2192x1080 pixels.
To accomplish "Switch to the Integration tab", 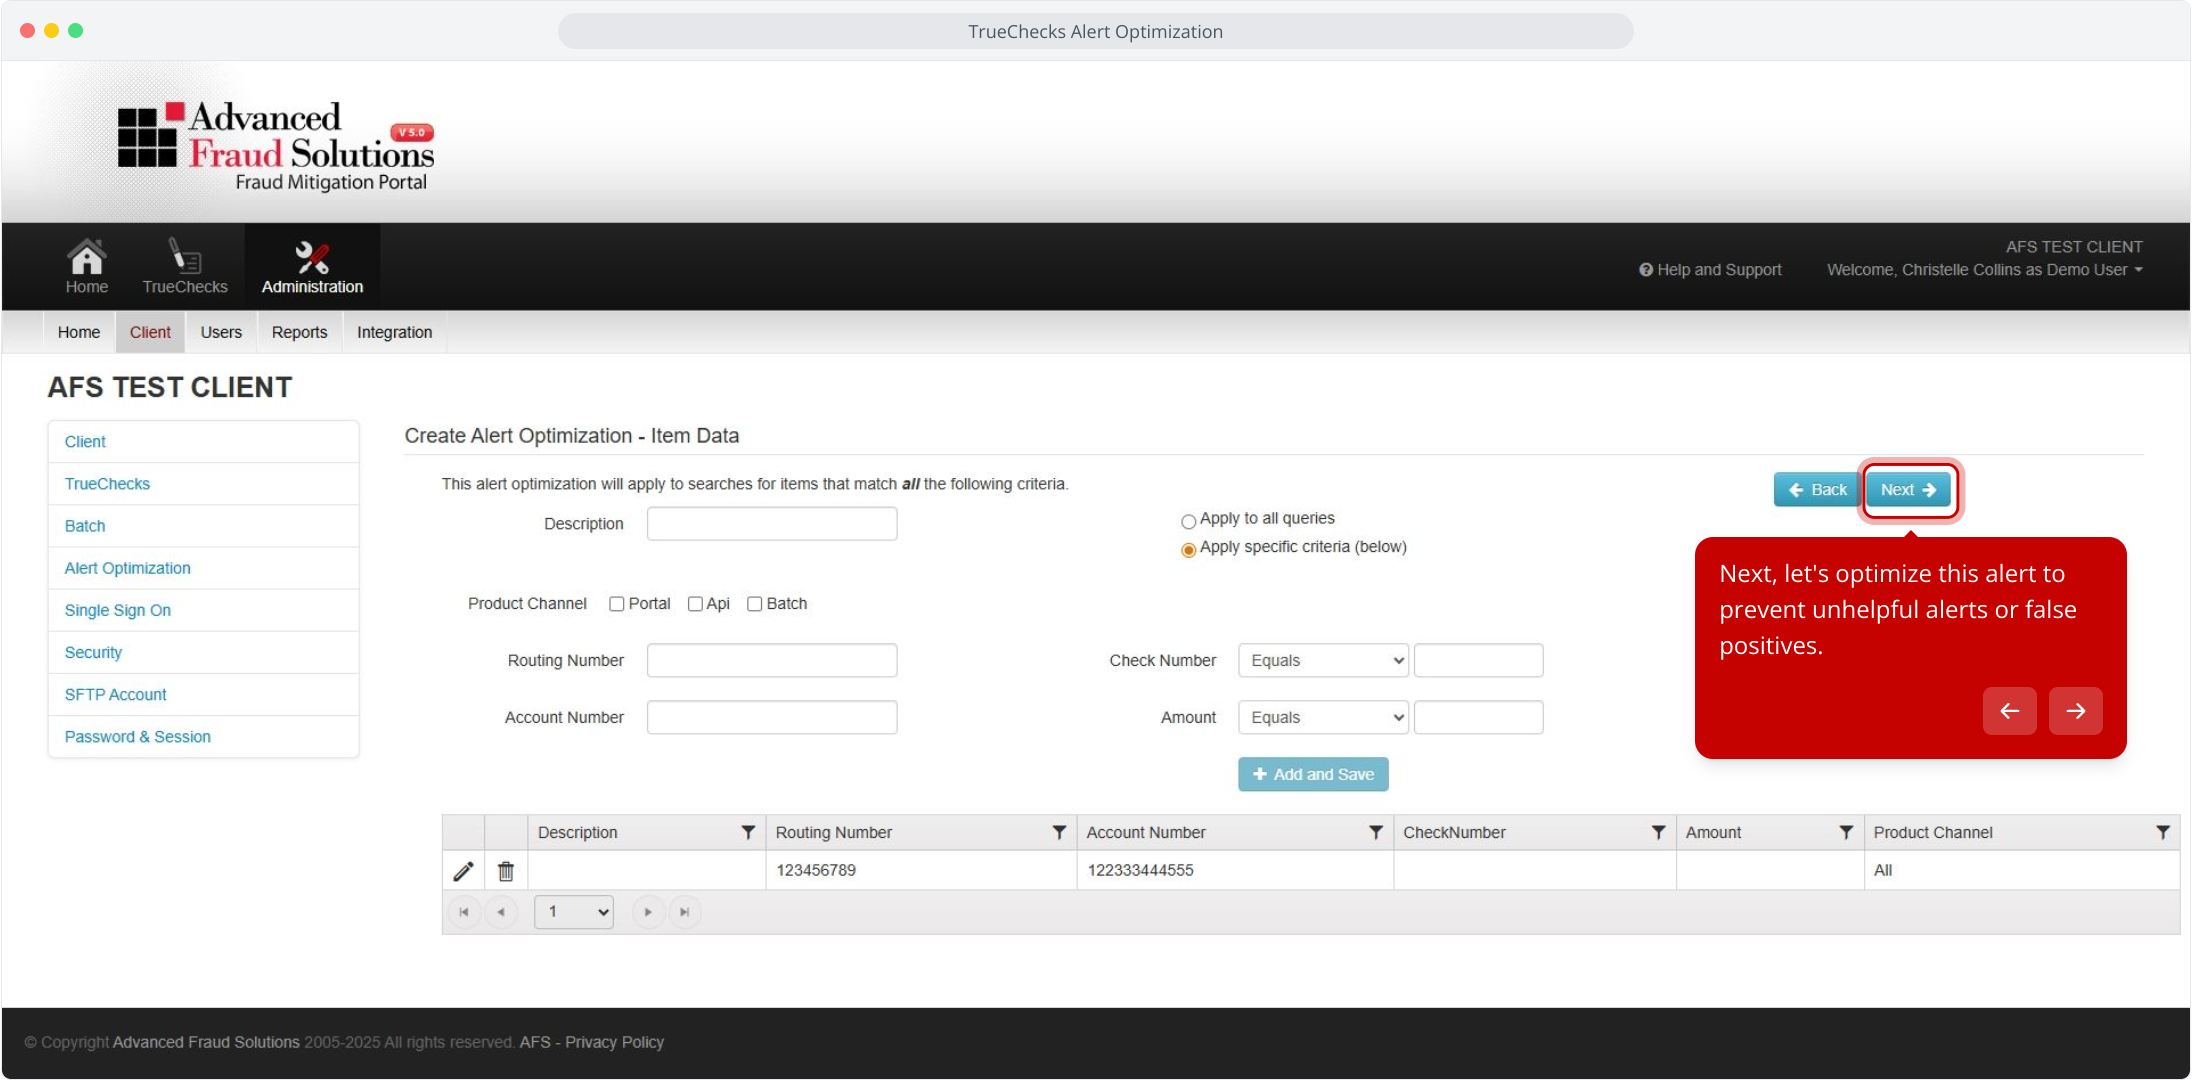I will [395, 333].
